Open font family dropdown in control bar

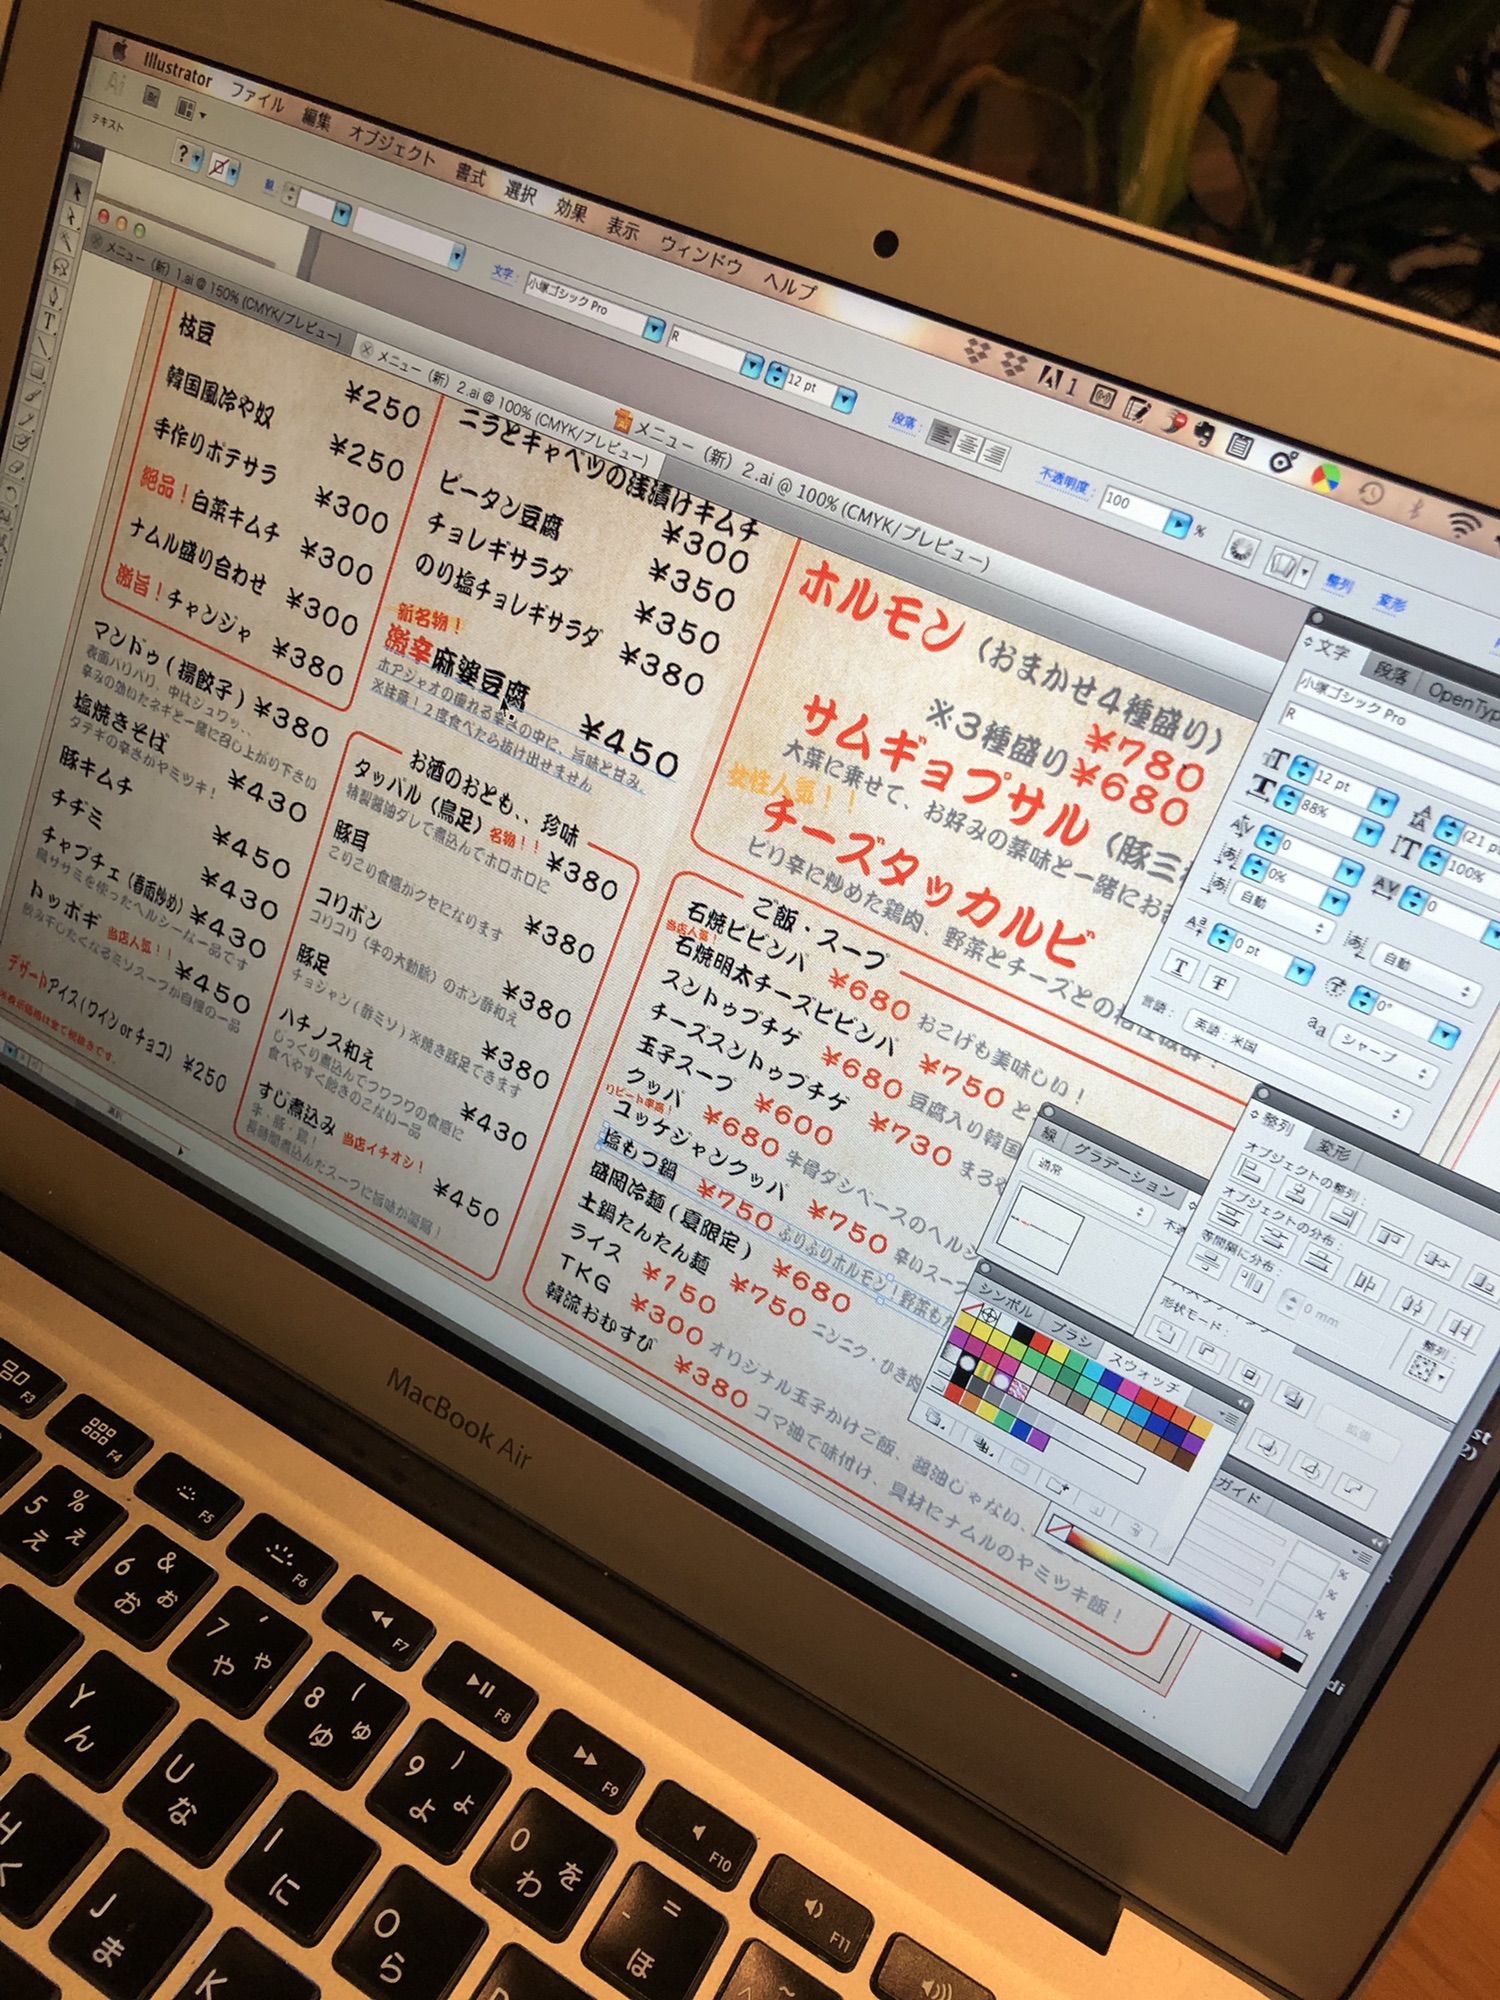(653, 328)
